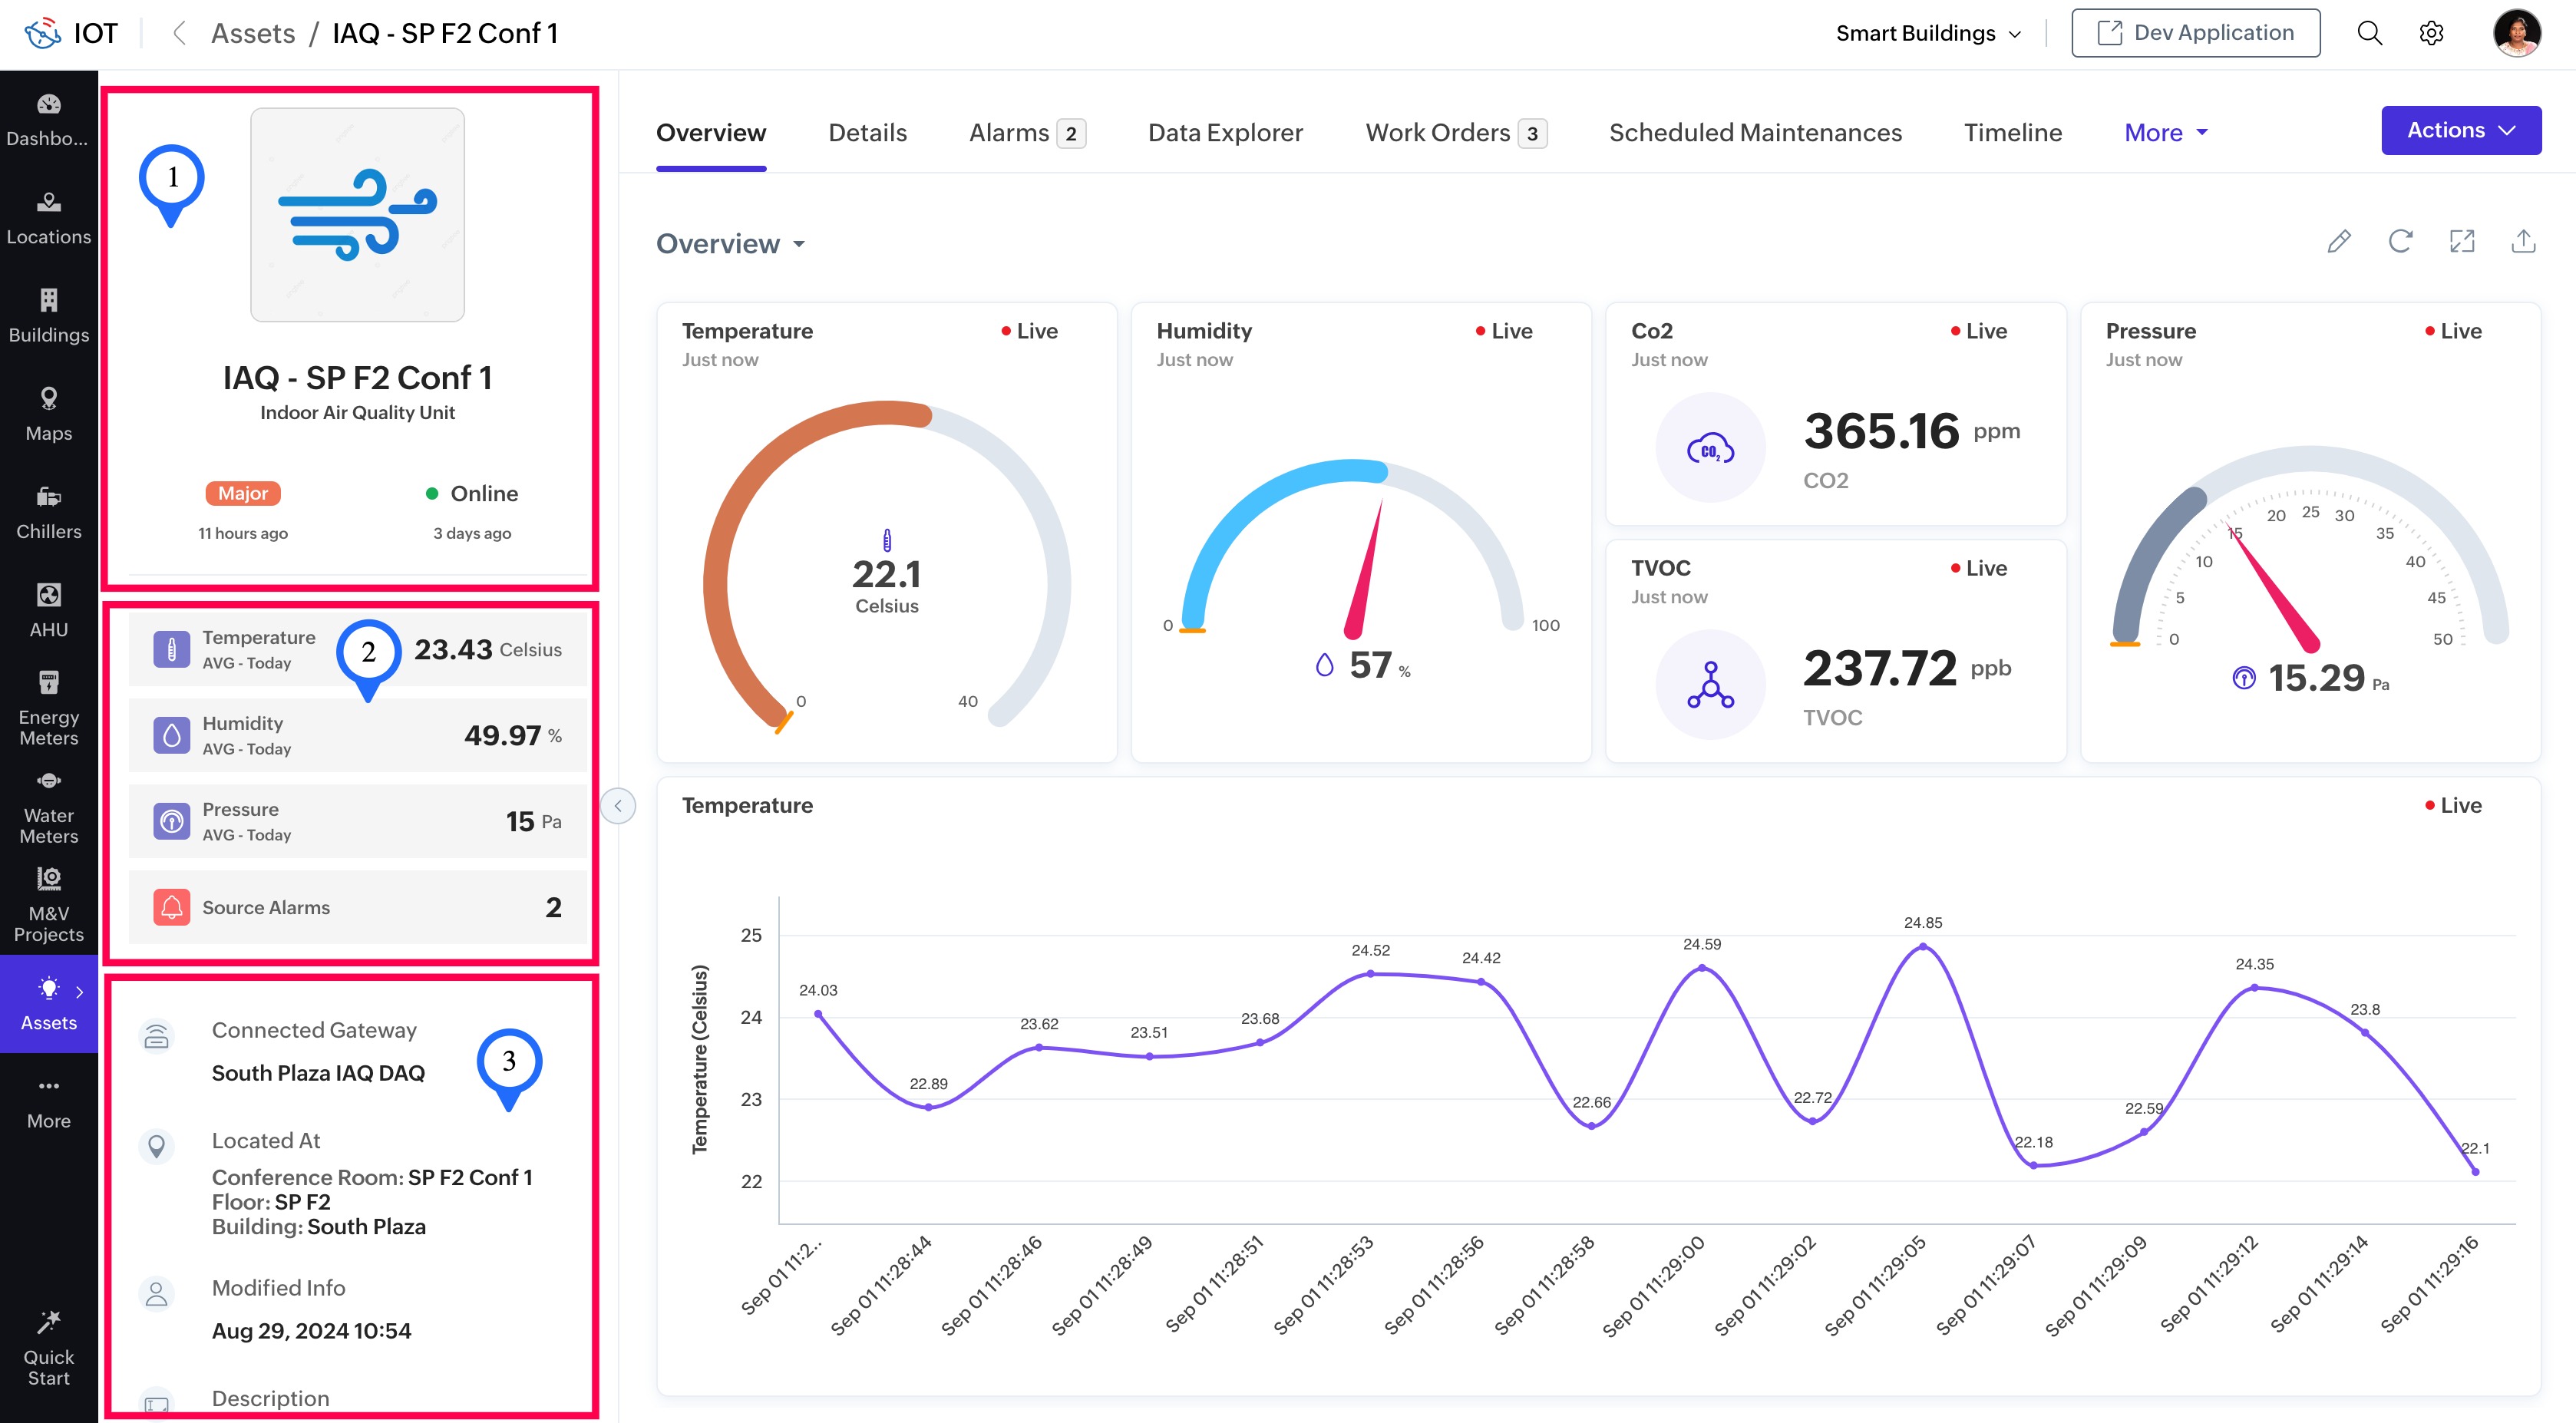The image size is (2576, 1423).
Task: Click the export share icon
Action: tap(2523, 241)
